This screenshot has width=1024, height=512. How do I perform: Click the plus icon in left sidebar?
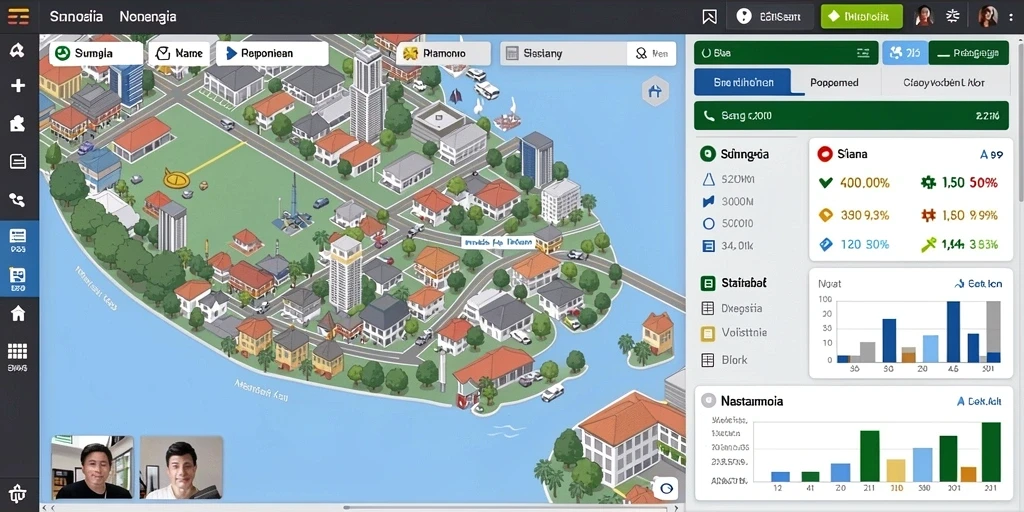(x=18, y=86)
